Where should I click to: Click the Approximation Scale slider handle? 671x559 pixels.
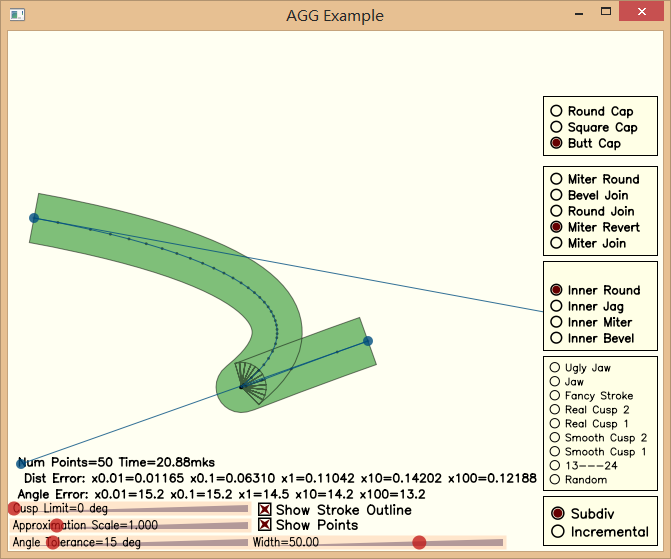pos(57,525)
